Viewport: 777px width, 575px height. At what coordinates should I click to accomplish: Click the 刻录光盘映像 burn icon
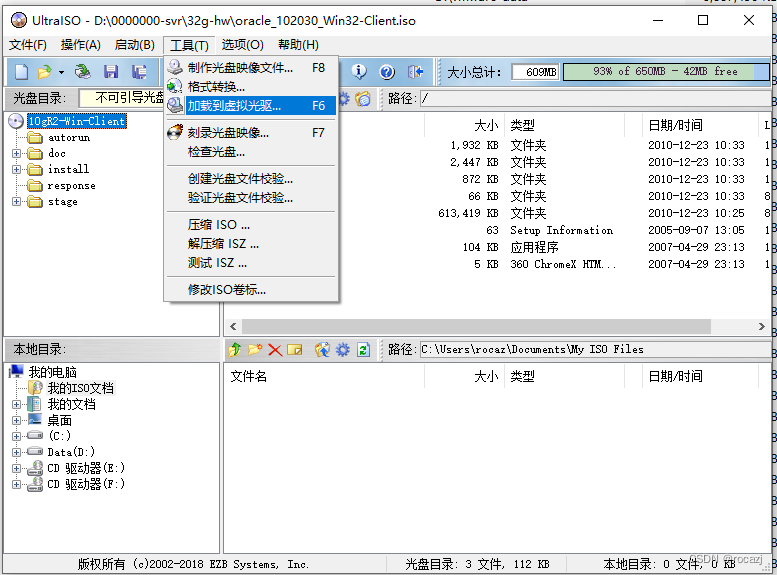point(175,133)
